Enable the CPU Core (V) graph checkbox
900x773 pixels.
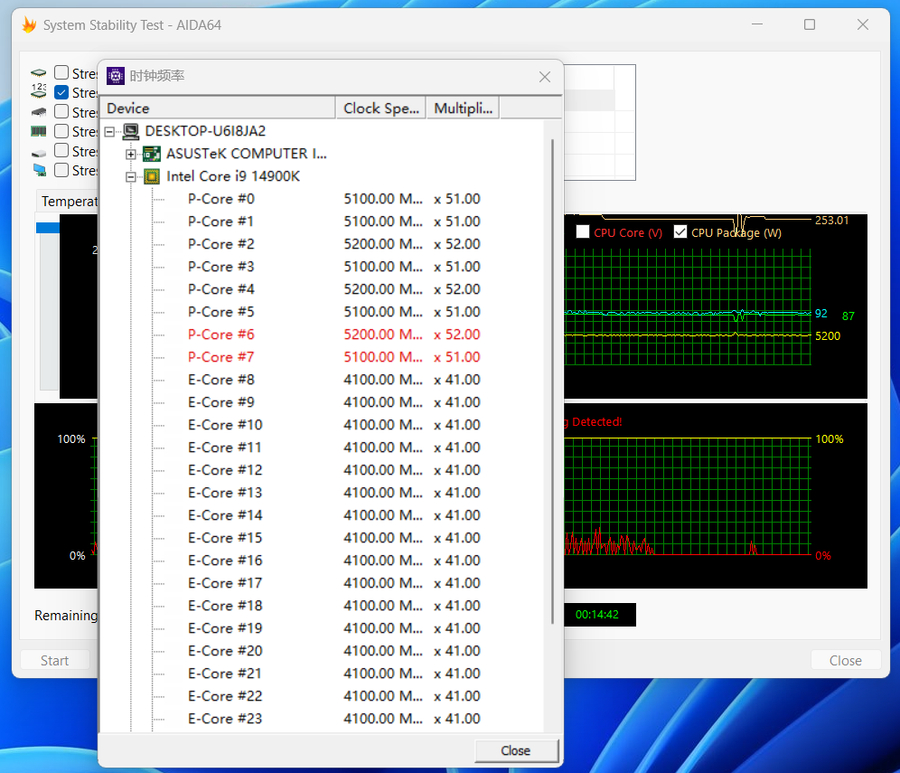tap(583, 232)
